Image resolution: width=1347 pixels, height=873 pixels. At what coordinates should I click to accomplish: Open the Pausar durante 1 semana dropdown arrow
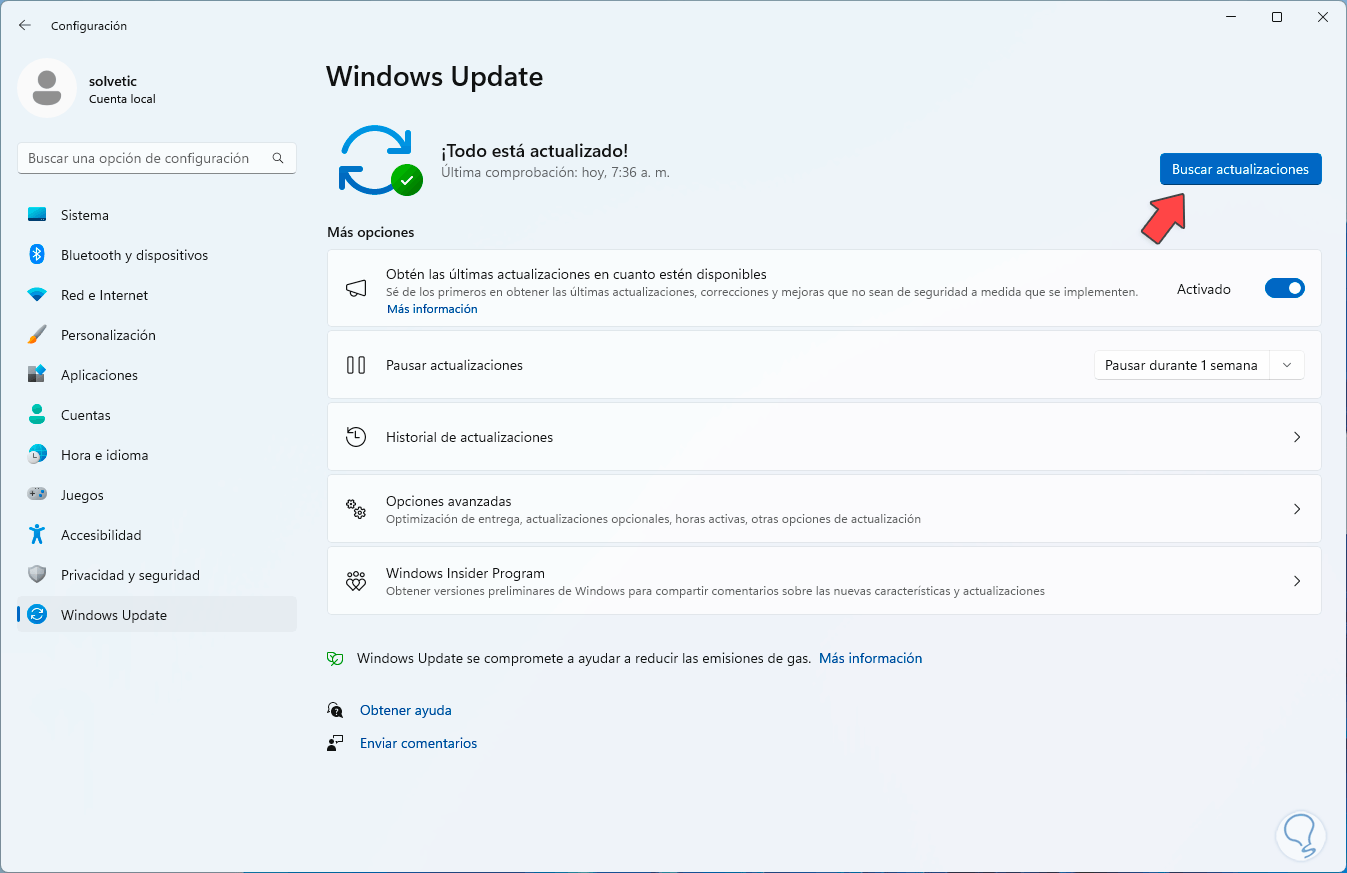[x=1287, y=365]
